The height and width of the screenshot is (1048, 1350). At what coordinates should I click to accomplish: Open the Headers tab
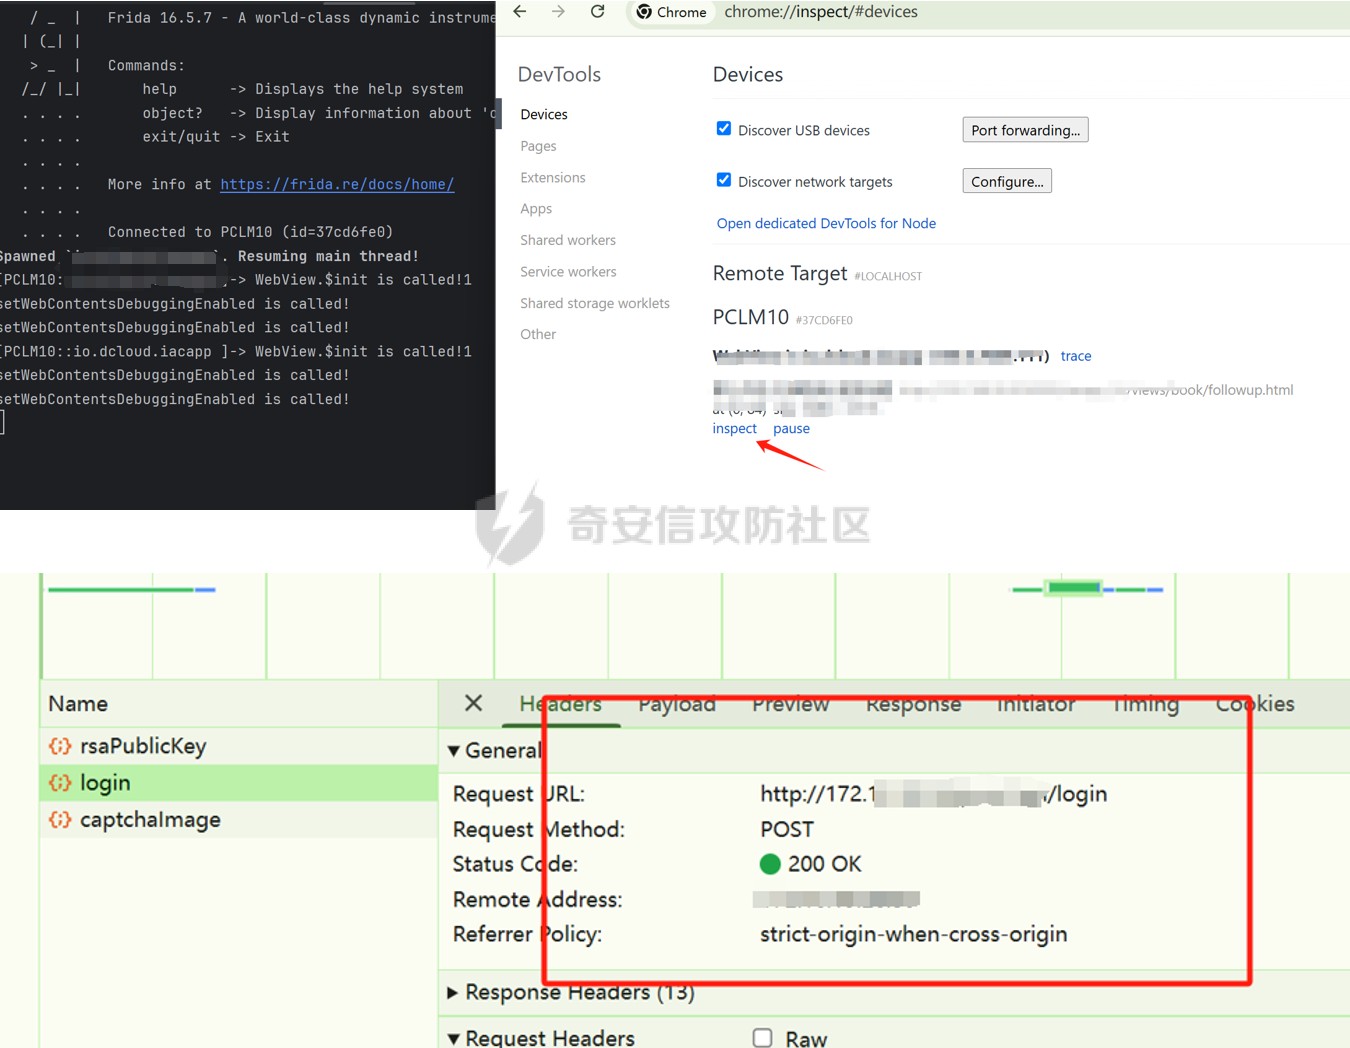pyautogui.click(x=560, y=704)
